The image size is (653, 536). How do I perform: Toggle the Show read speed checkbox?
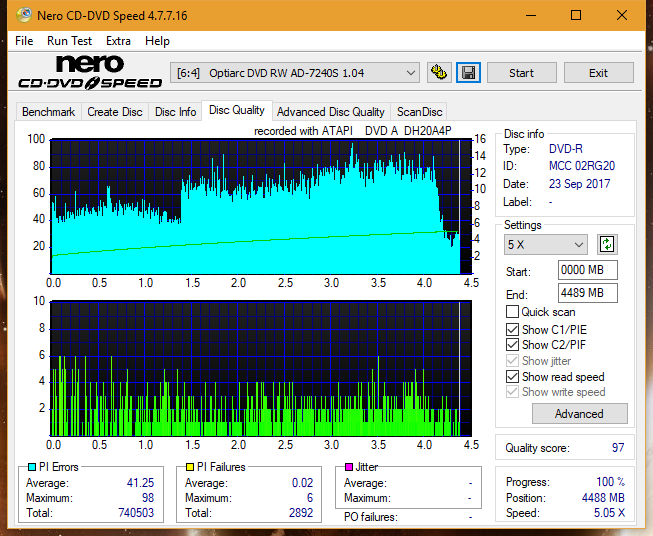512,376
